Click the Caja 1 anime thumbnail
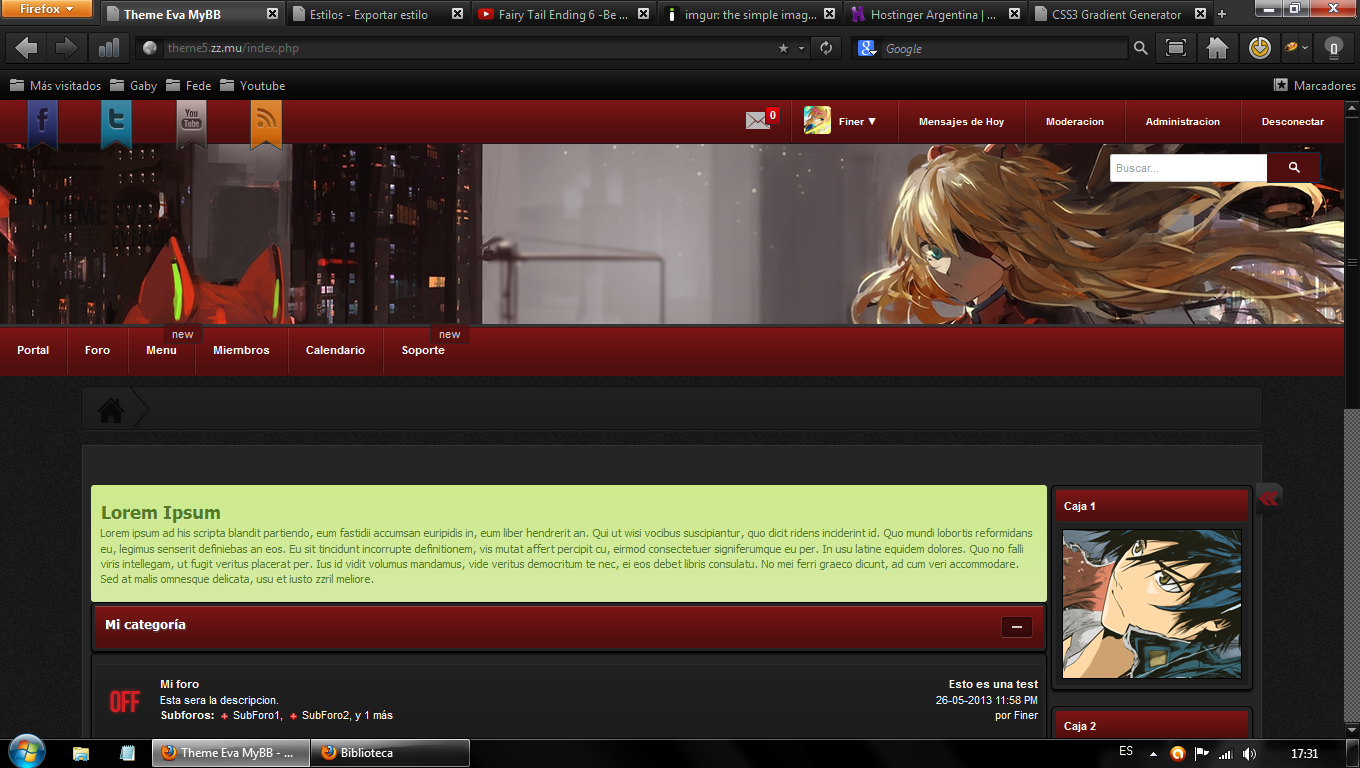The width and height of the screenshot is (1360, 768). tap(1152, 604)
